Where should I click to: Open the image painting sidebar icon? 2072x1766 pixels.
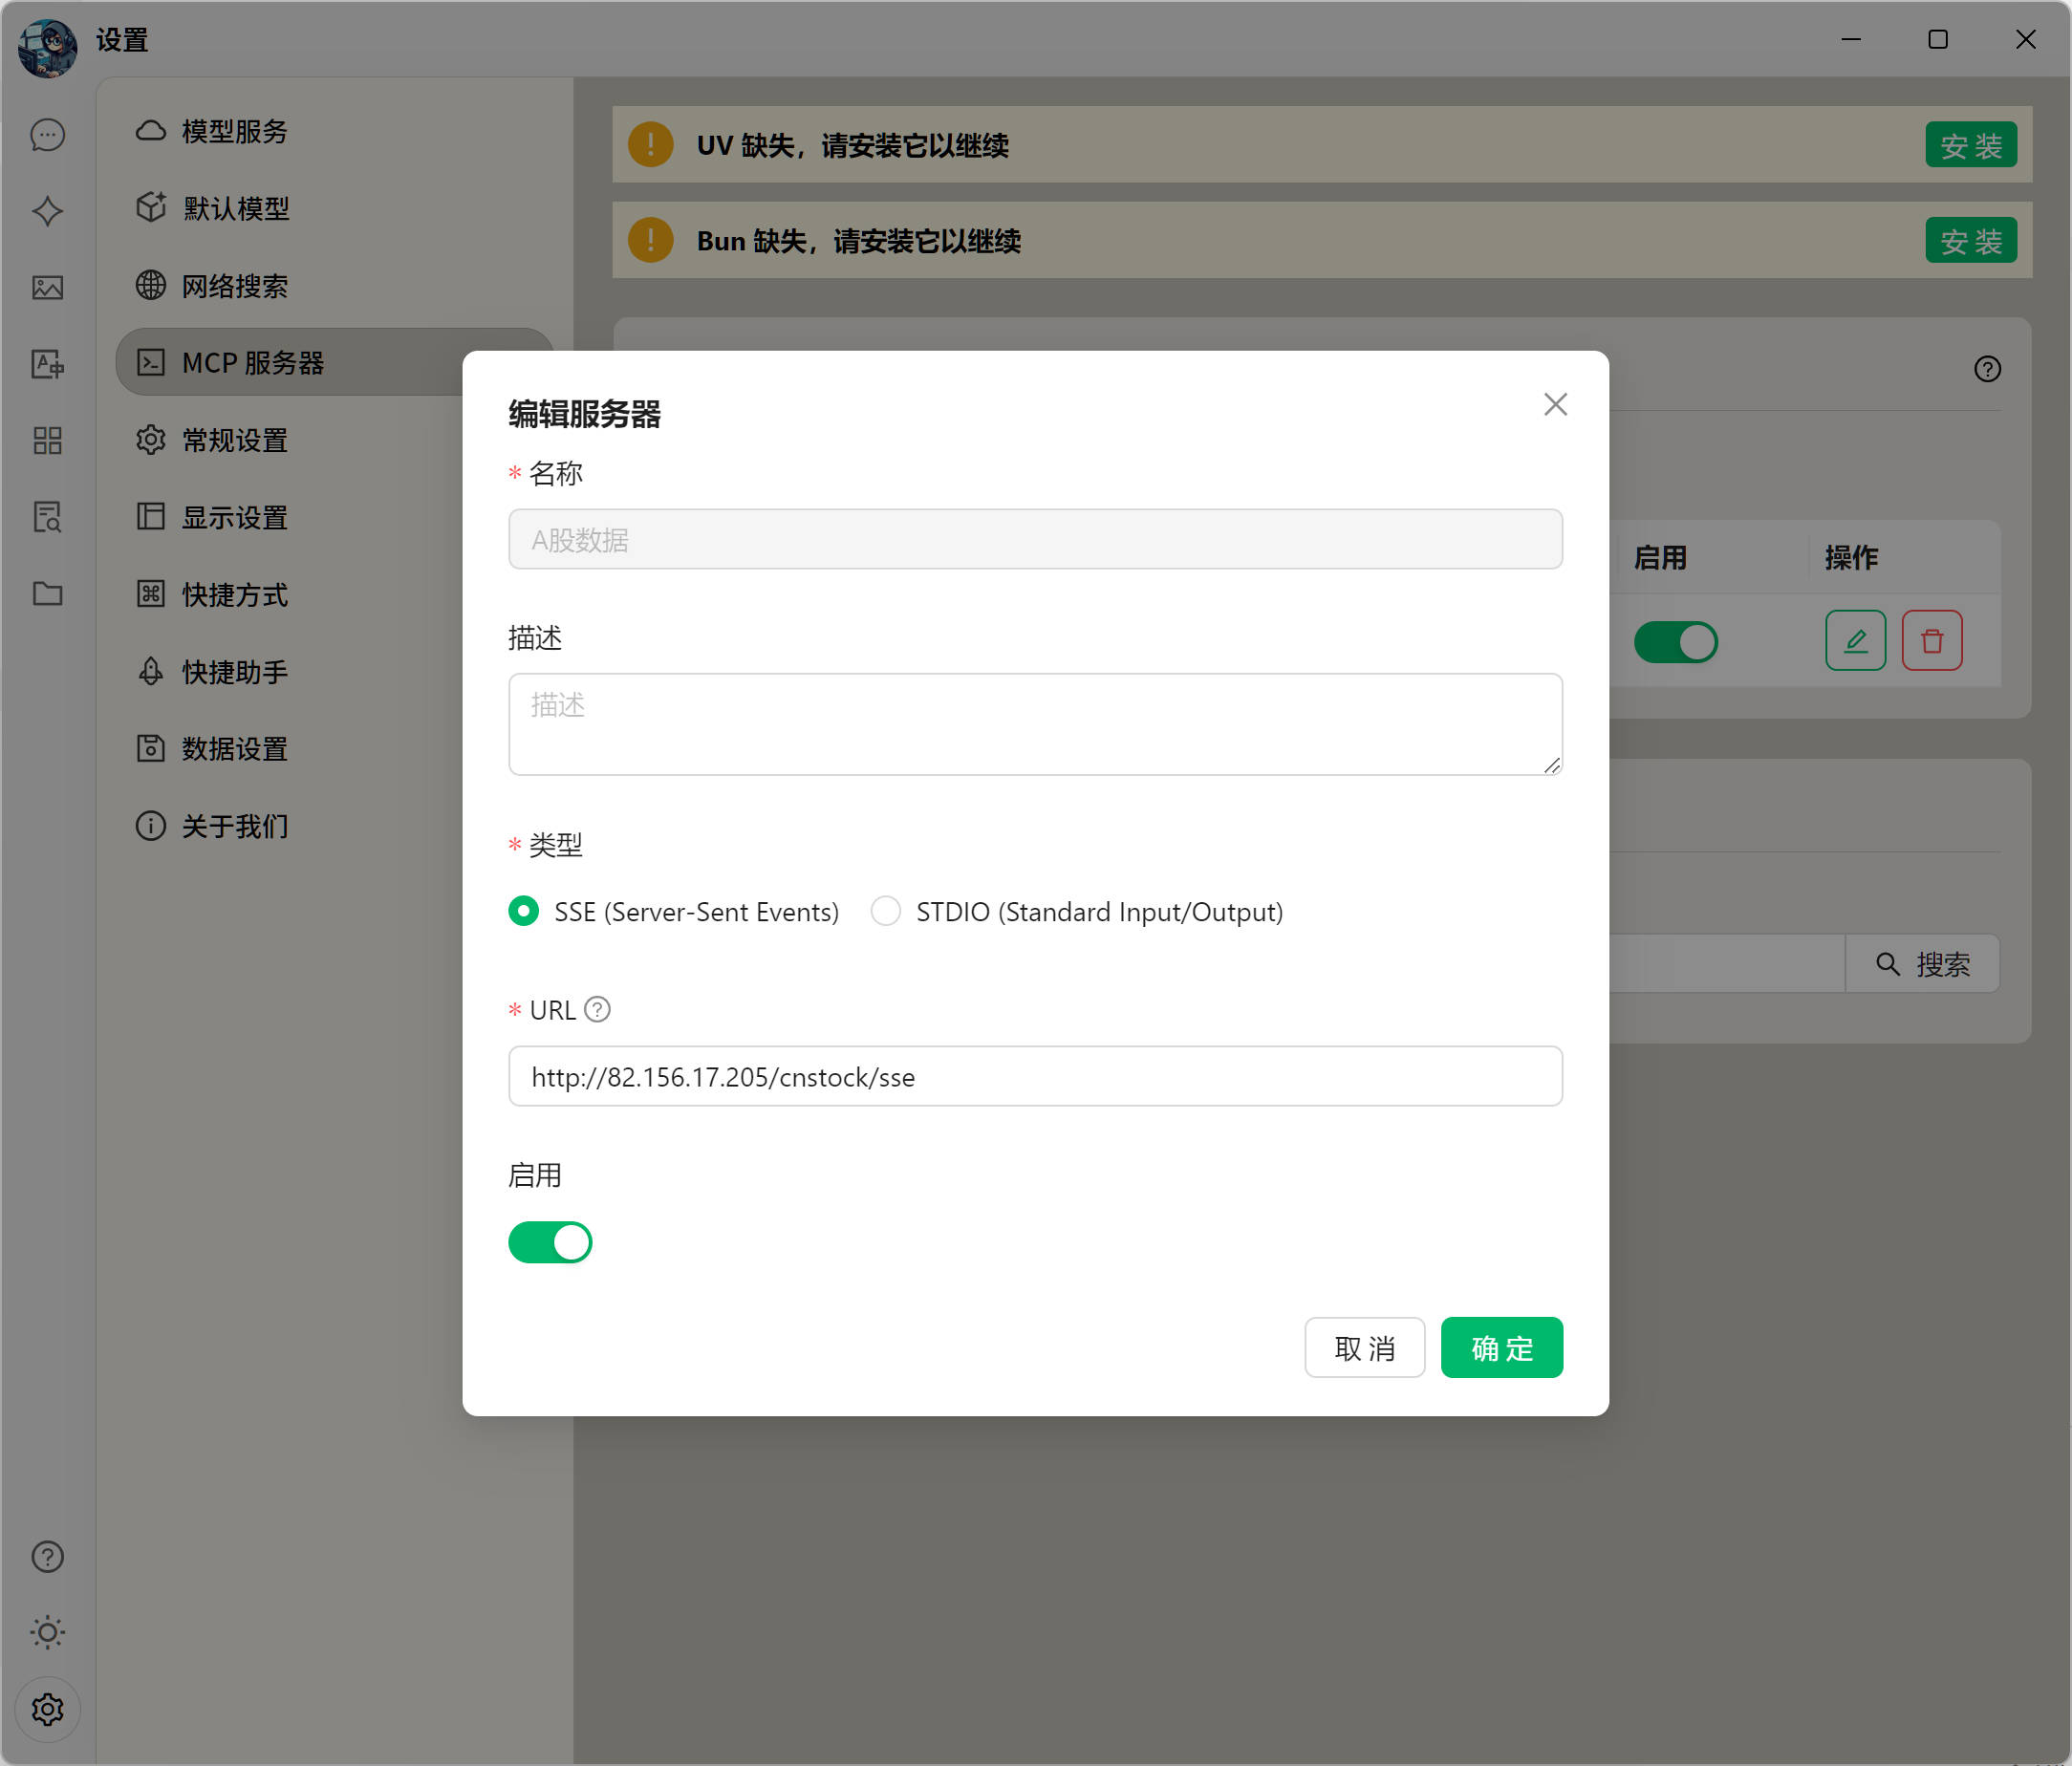pos(47,288)
